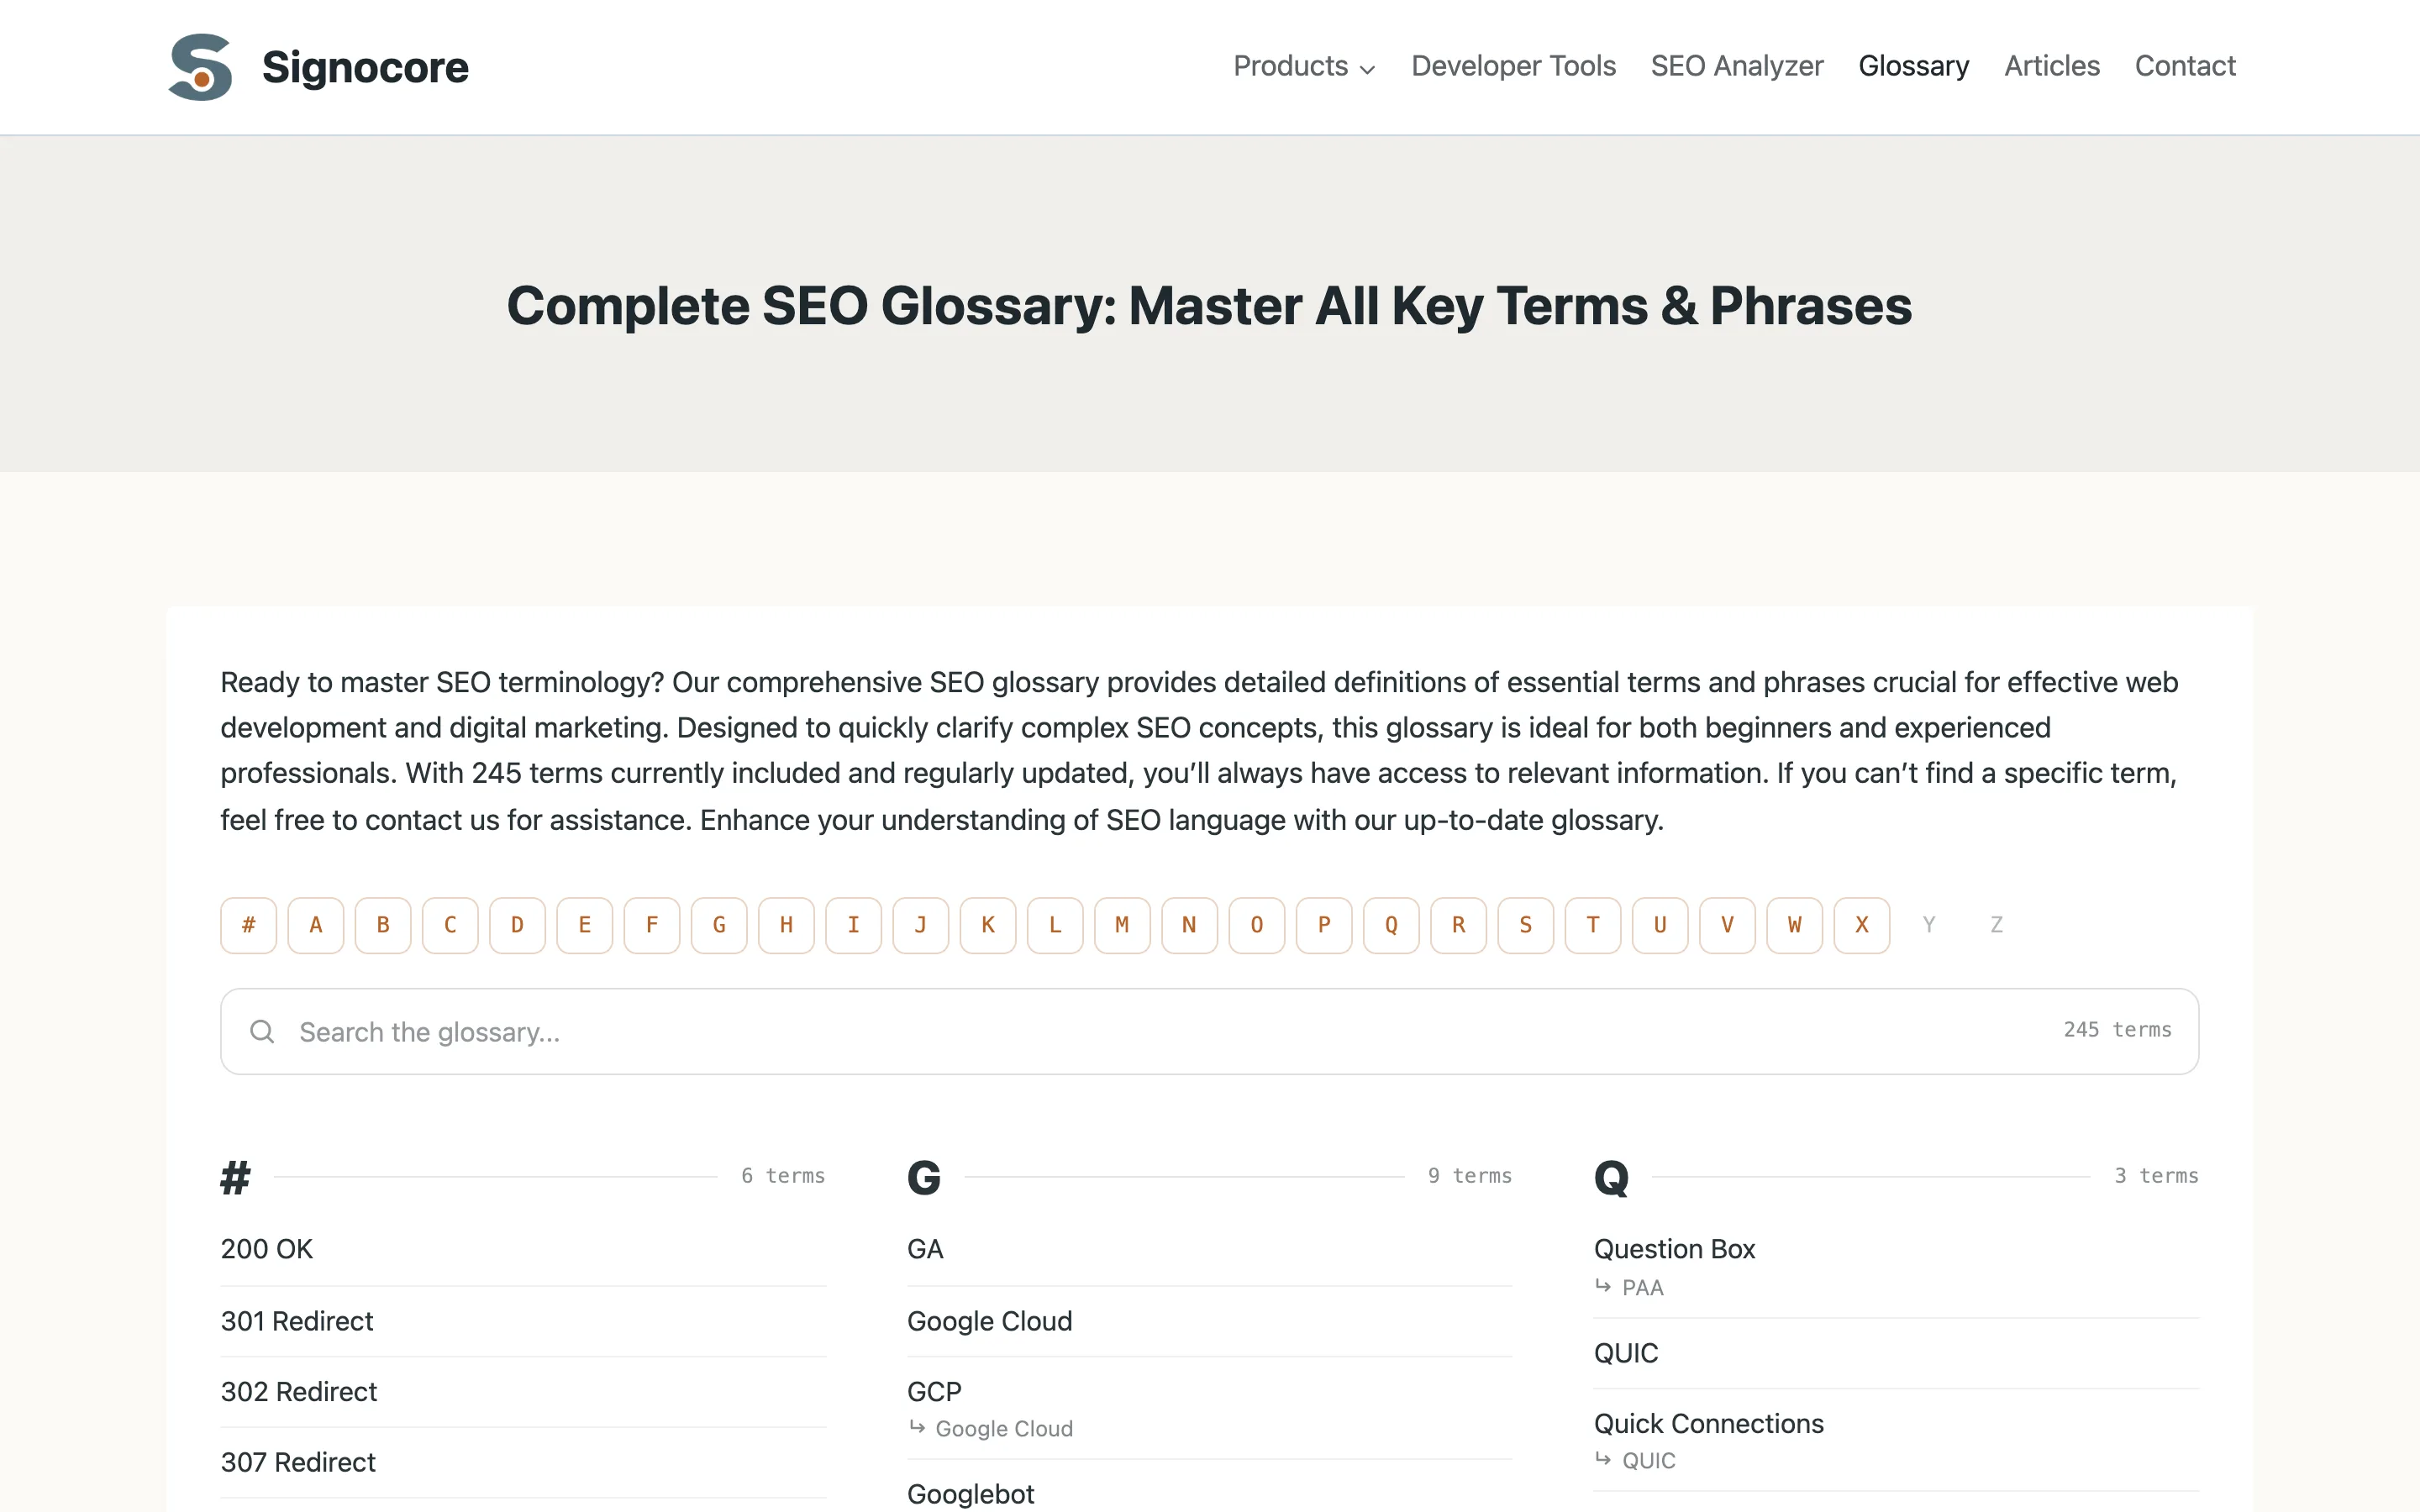2420x1512 pixels.
Task: Jump to letter T terms
Action: click(1593, 925)
